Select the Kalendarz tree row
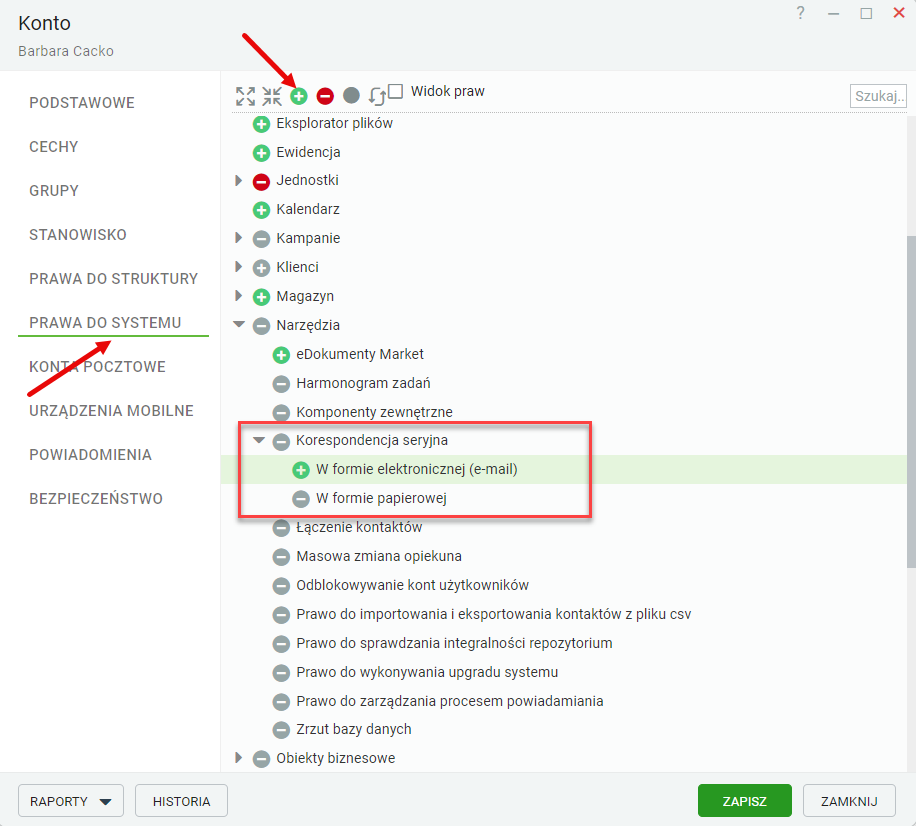The width and height of the screenshot is (916, 826). tap(564, 210)
